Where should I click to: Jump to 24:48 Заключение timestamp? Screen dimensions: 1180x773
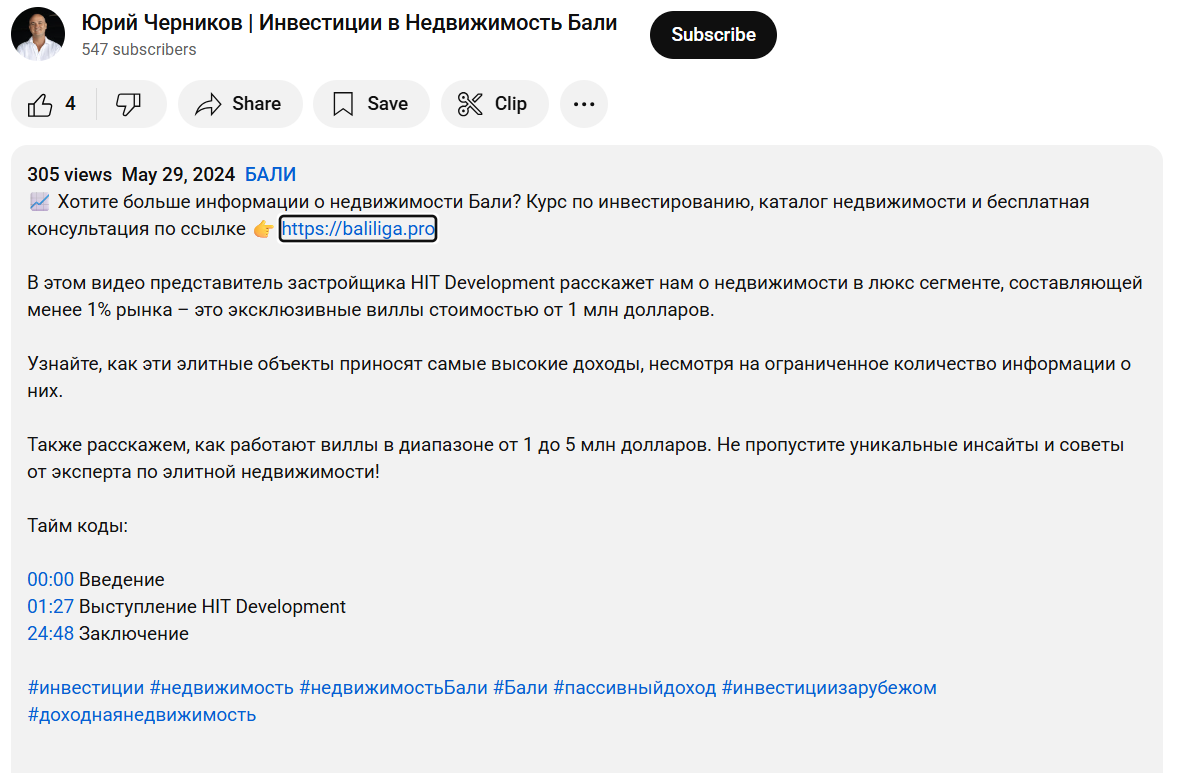point(50,633)
